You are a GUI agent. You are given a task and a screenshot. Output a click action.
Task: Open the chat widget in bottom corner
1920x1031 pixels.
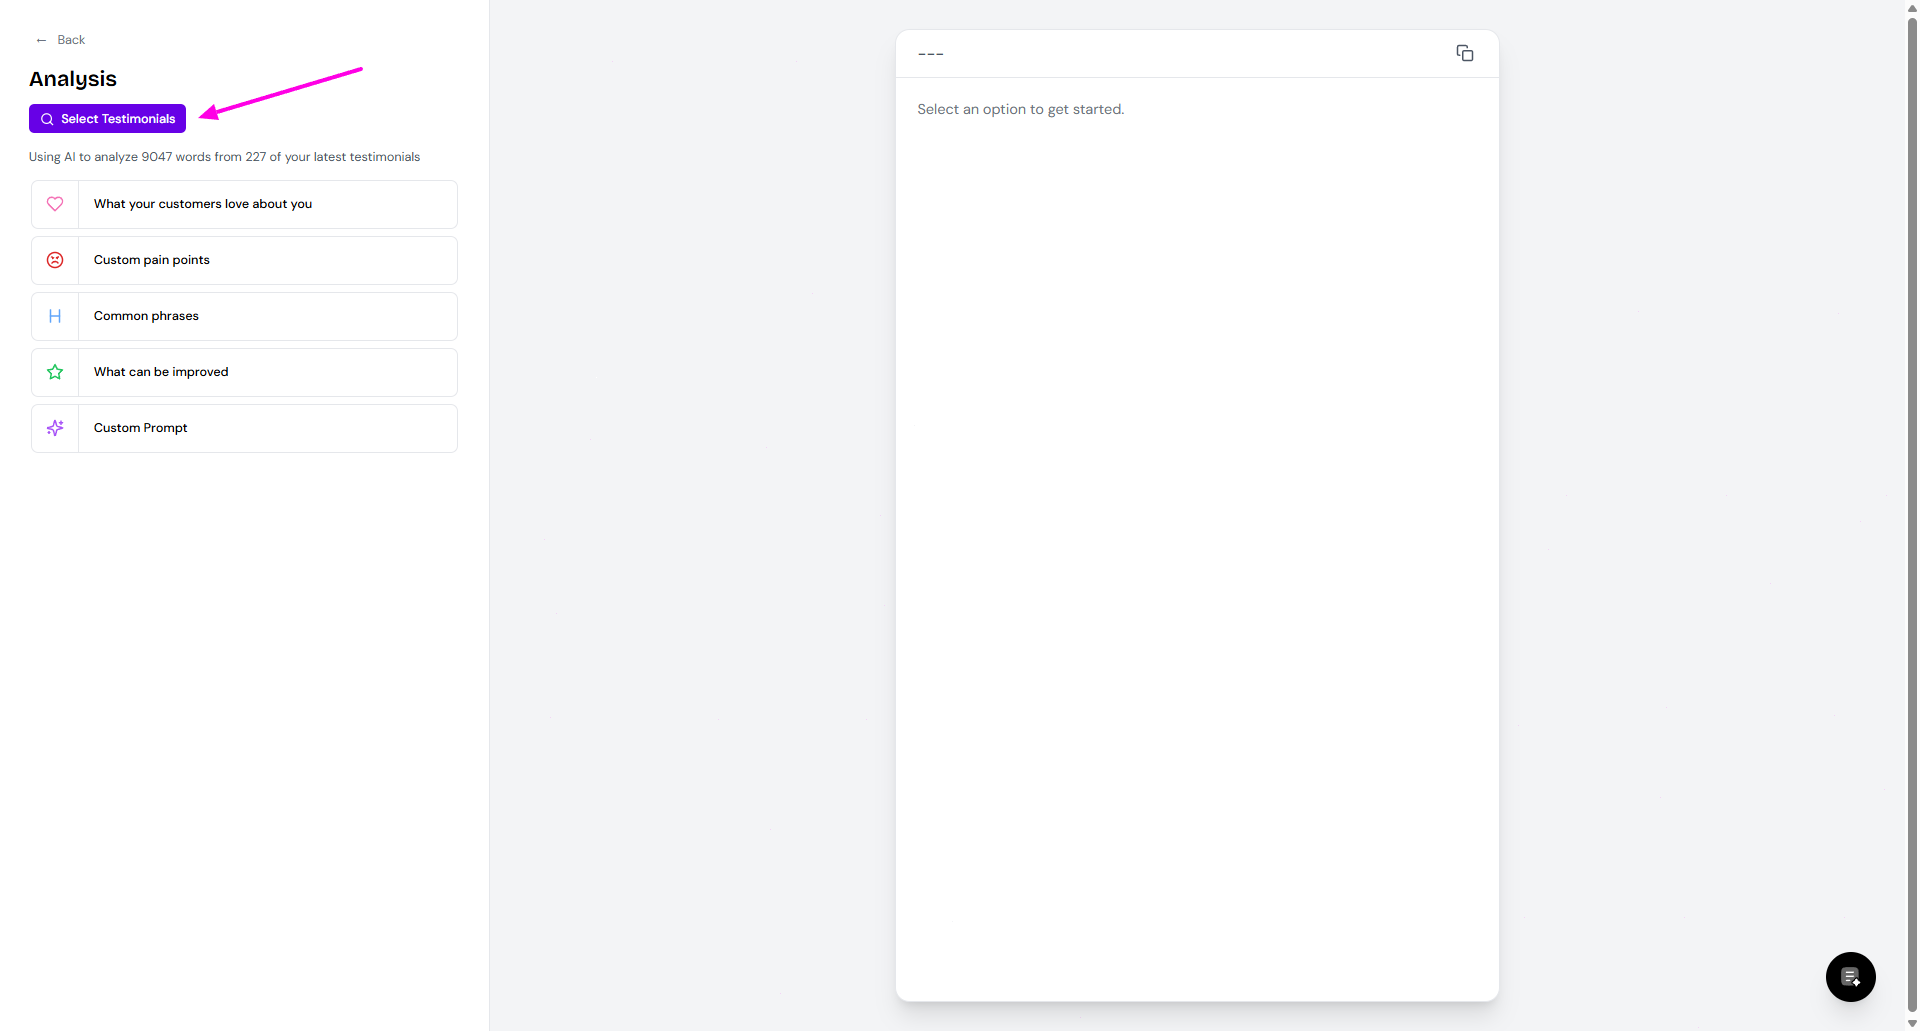(1850, 977)
